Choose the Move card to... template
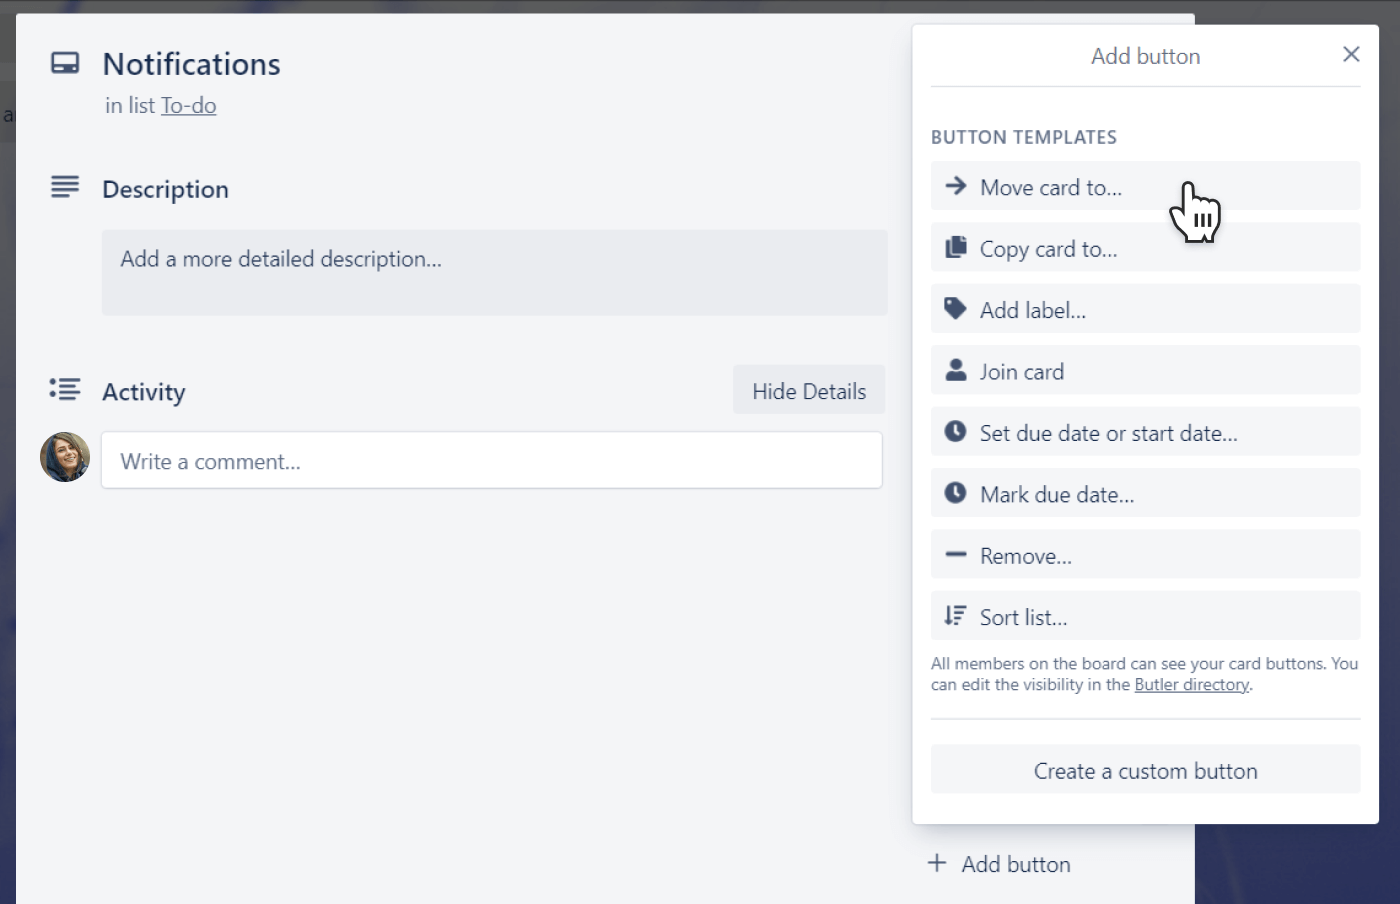1400x904 pixels. pyautogui.click(x=1051, y=187)
